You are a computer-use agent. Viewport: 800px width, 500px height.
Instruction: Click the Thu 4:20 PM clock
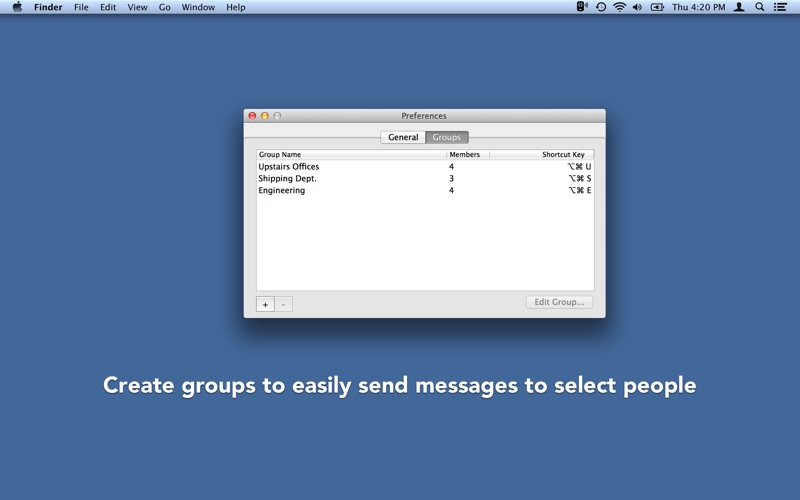pos(698,7)
